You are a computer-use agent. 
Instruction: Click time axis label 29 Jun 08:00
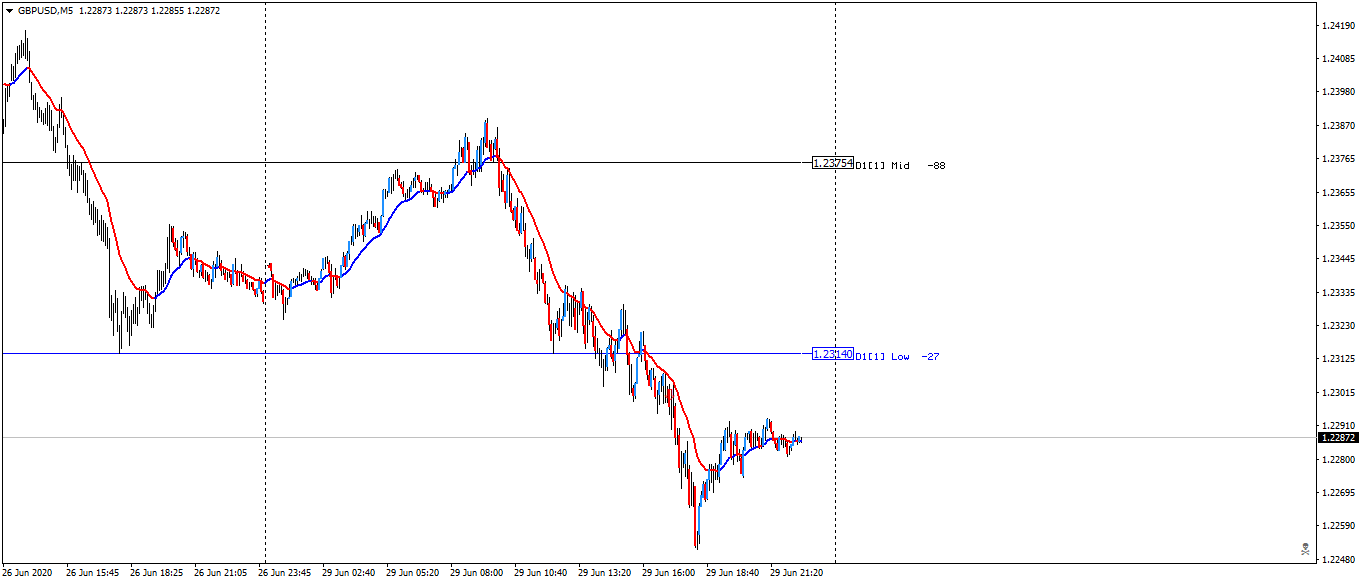pyautogui.click(x=477, y=573)
